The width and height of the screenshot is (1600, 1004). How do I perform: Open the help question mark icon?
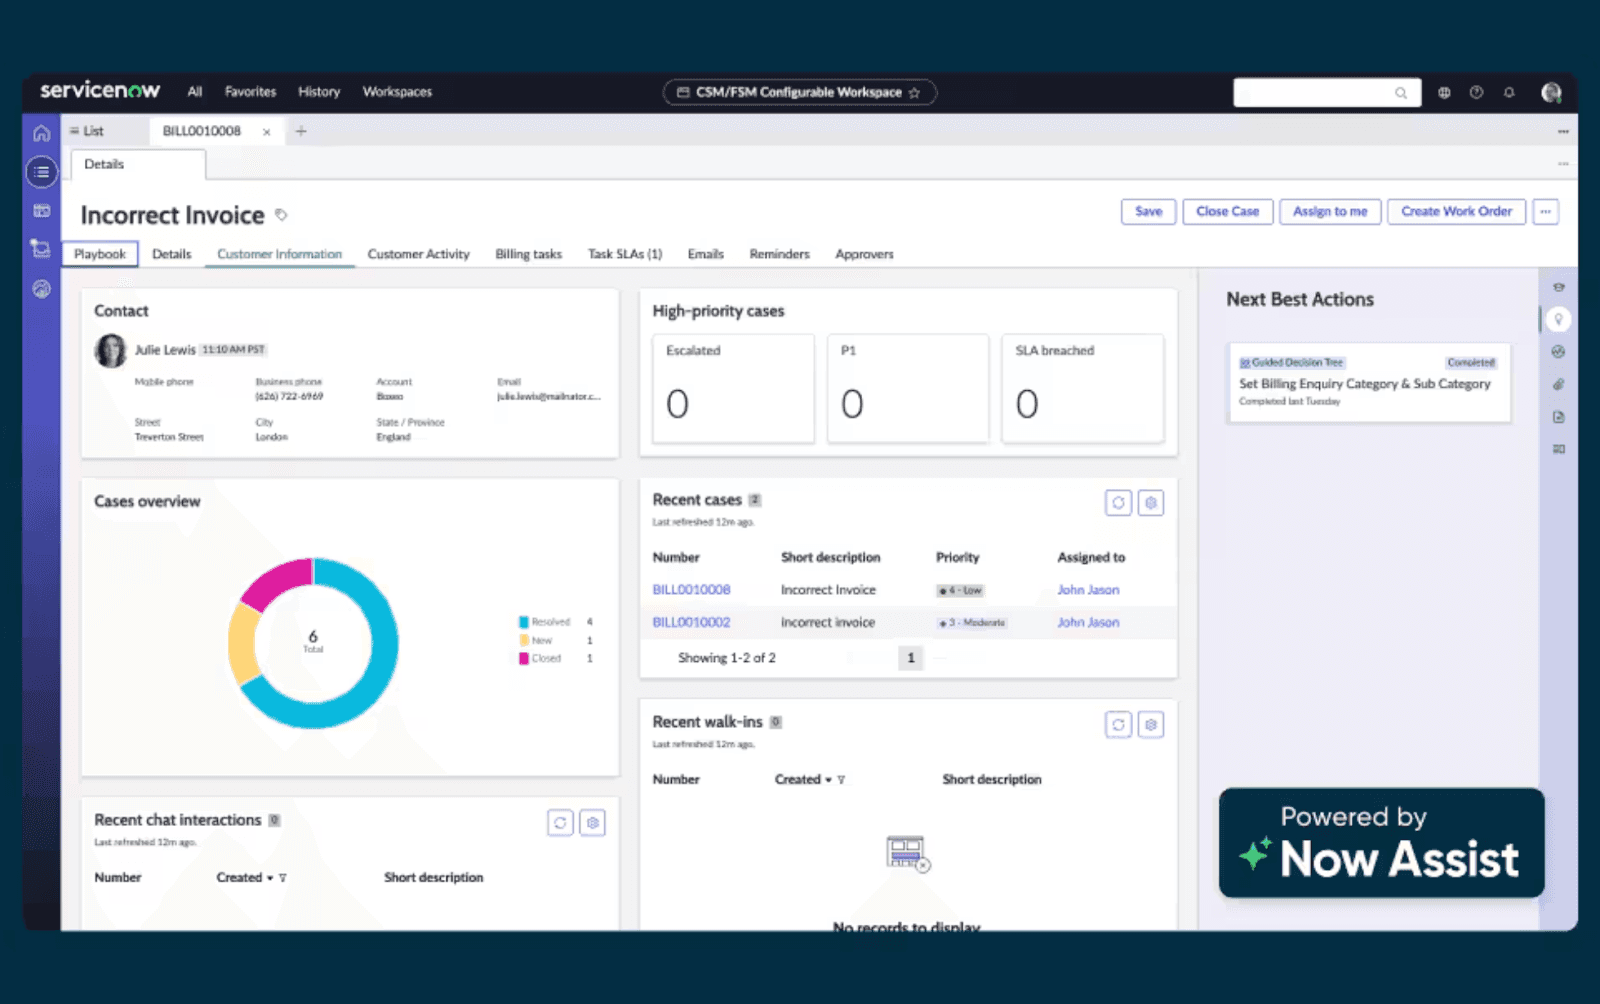coord(1476,92)
